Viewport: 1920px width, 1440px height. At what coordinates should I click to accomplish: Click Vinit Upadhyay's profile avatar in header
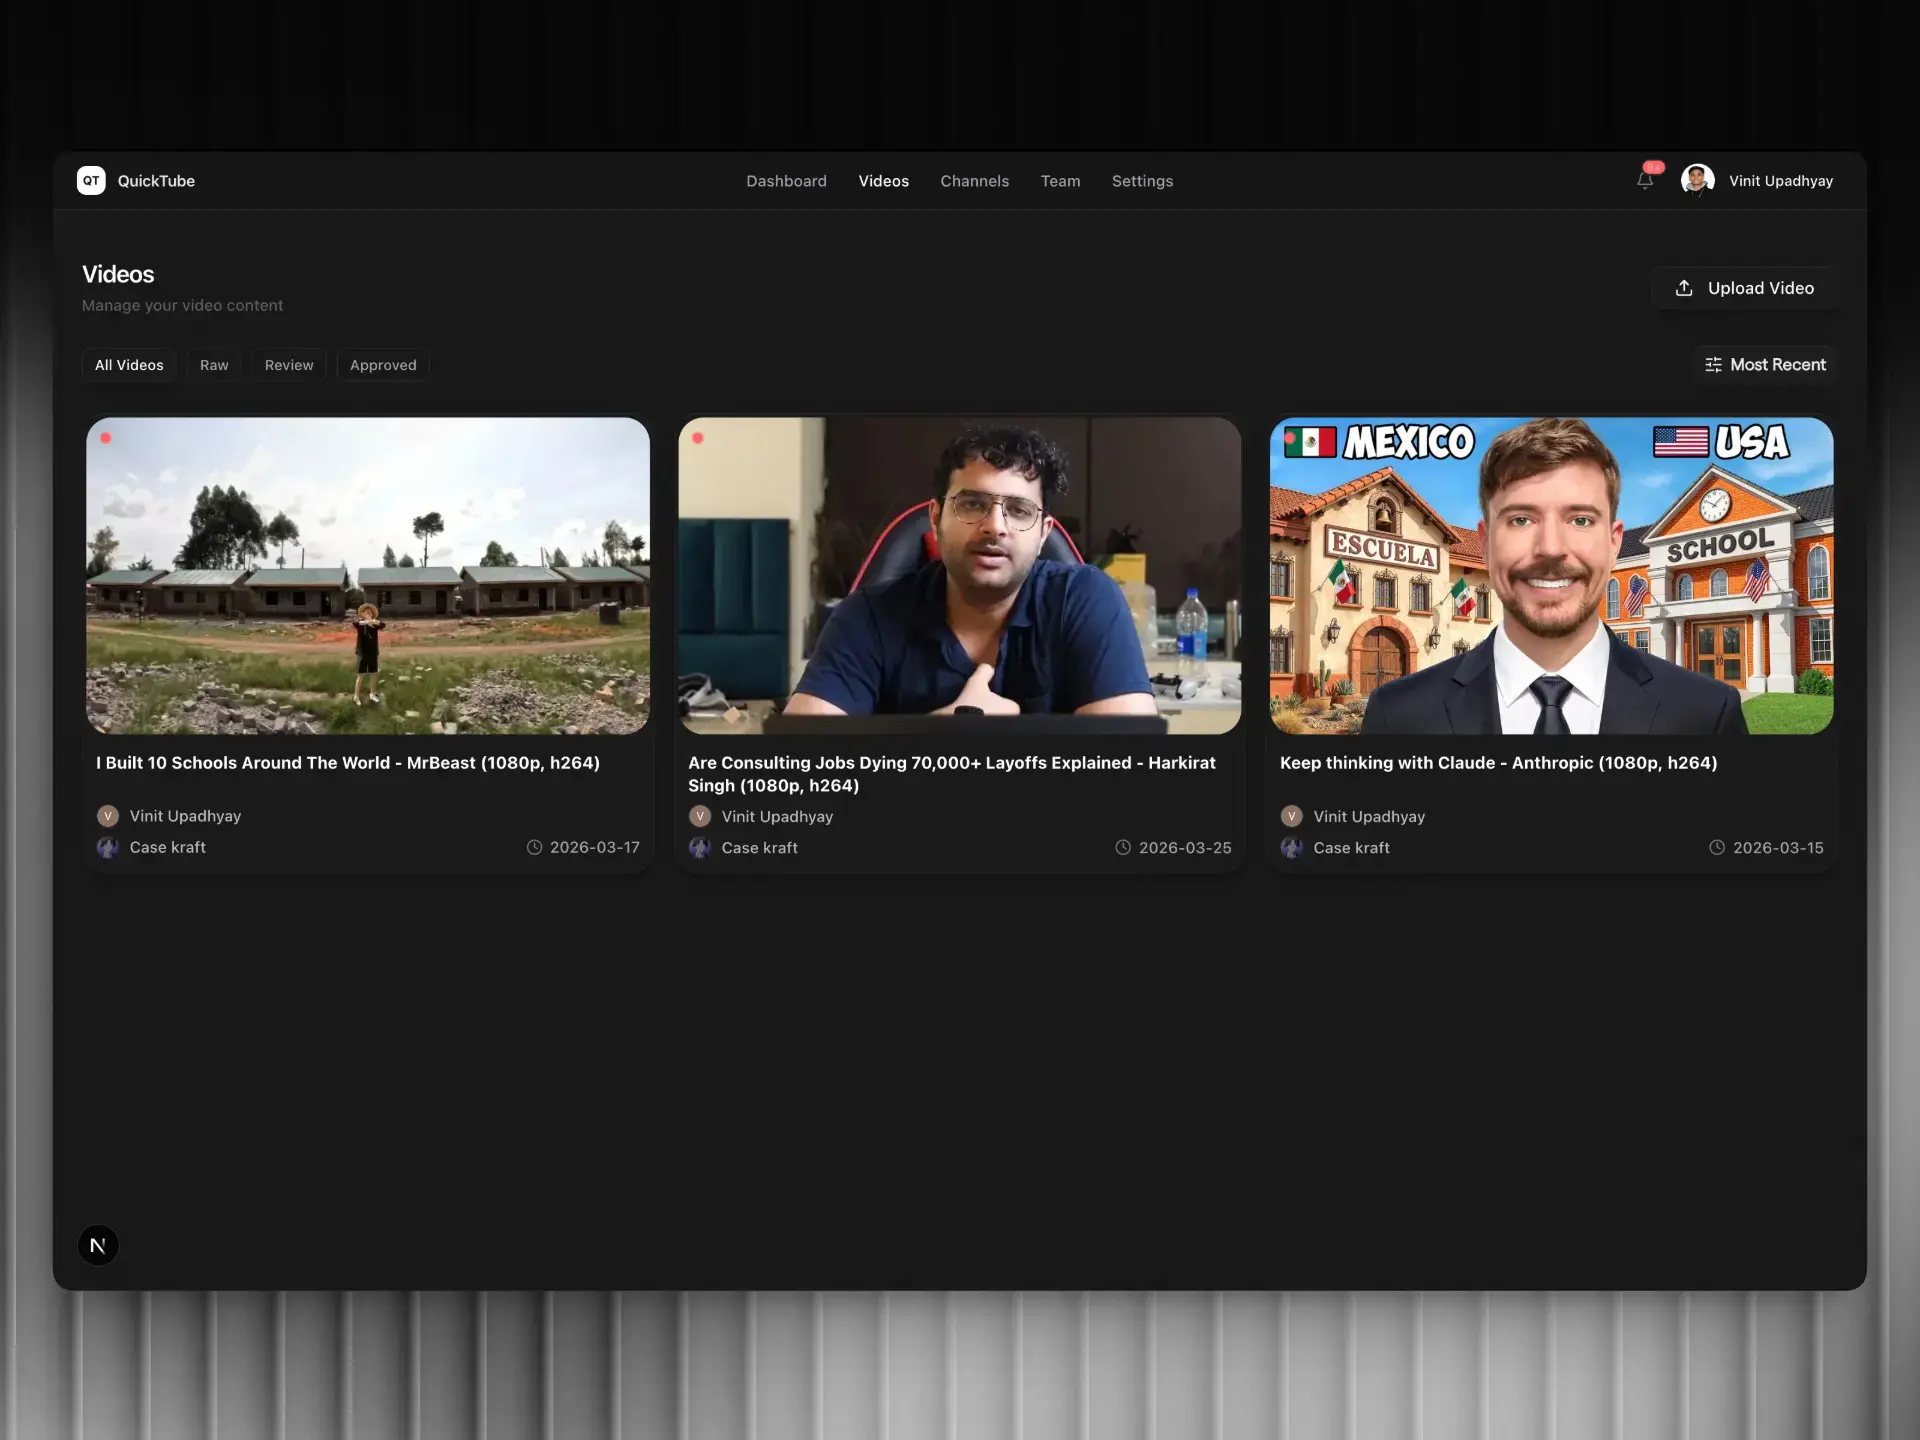click(x=1697, y=180)
